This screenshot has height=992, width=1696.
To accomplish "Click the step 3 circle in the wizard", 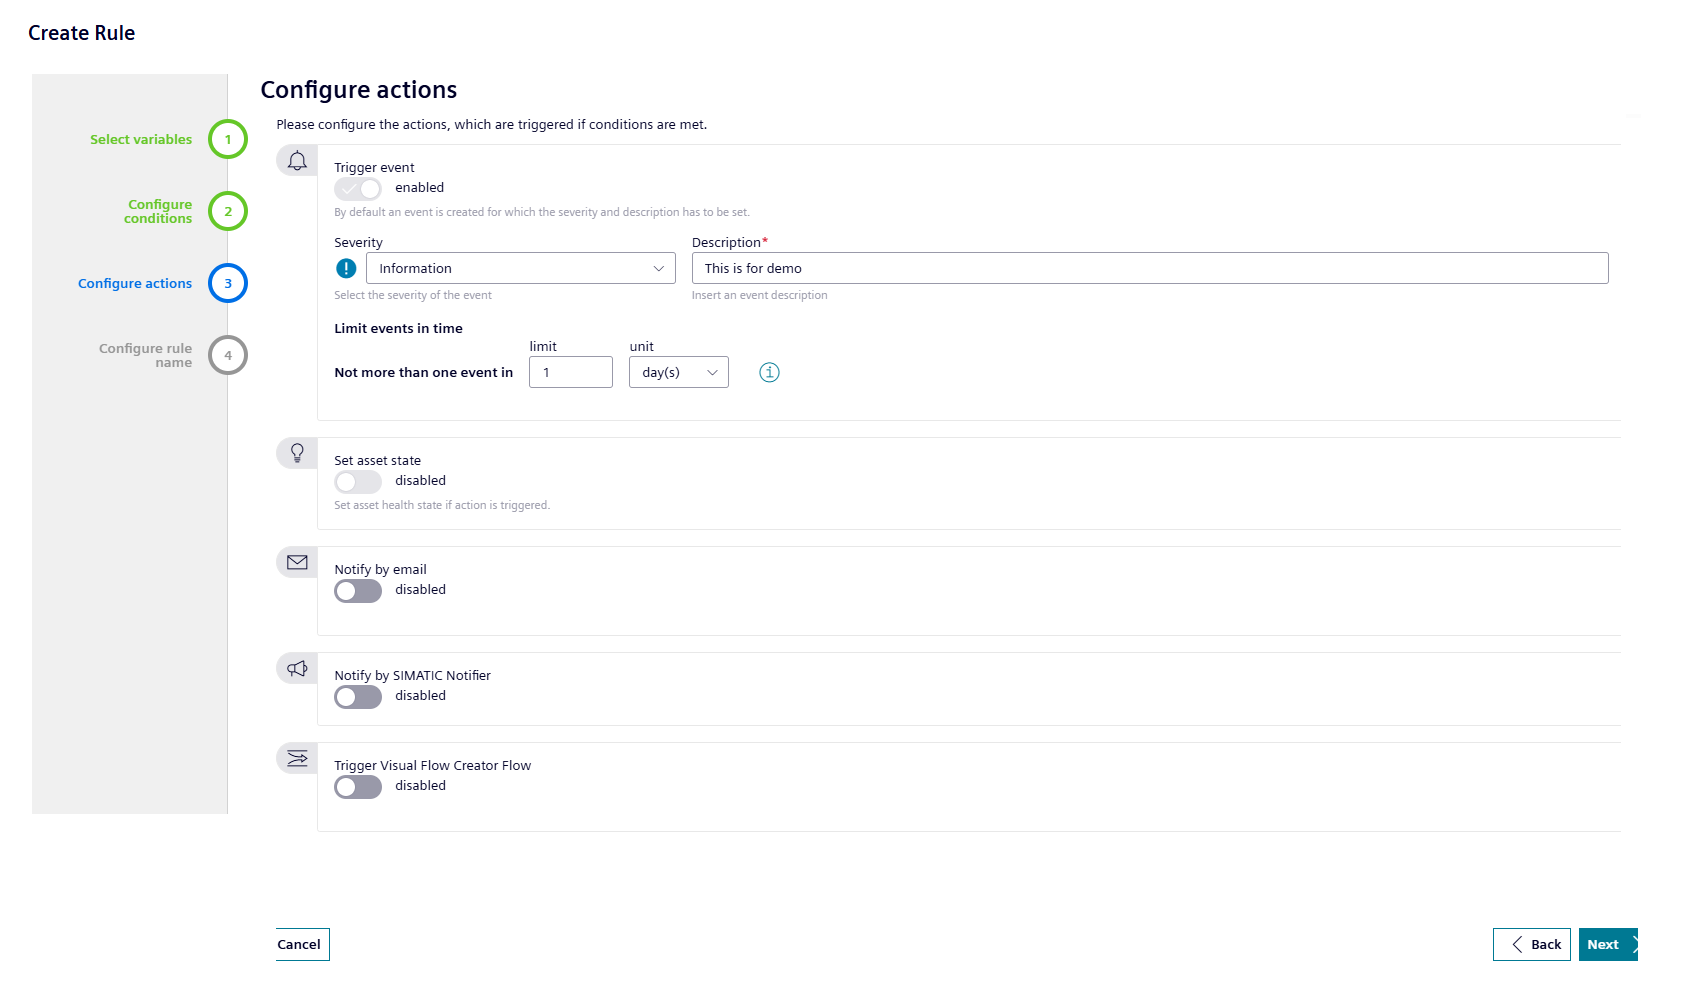I will (228, 283).
